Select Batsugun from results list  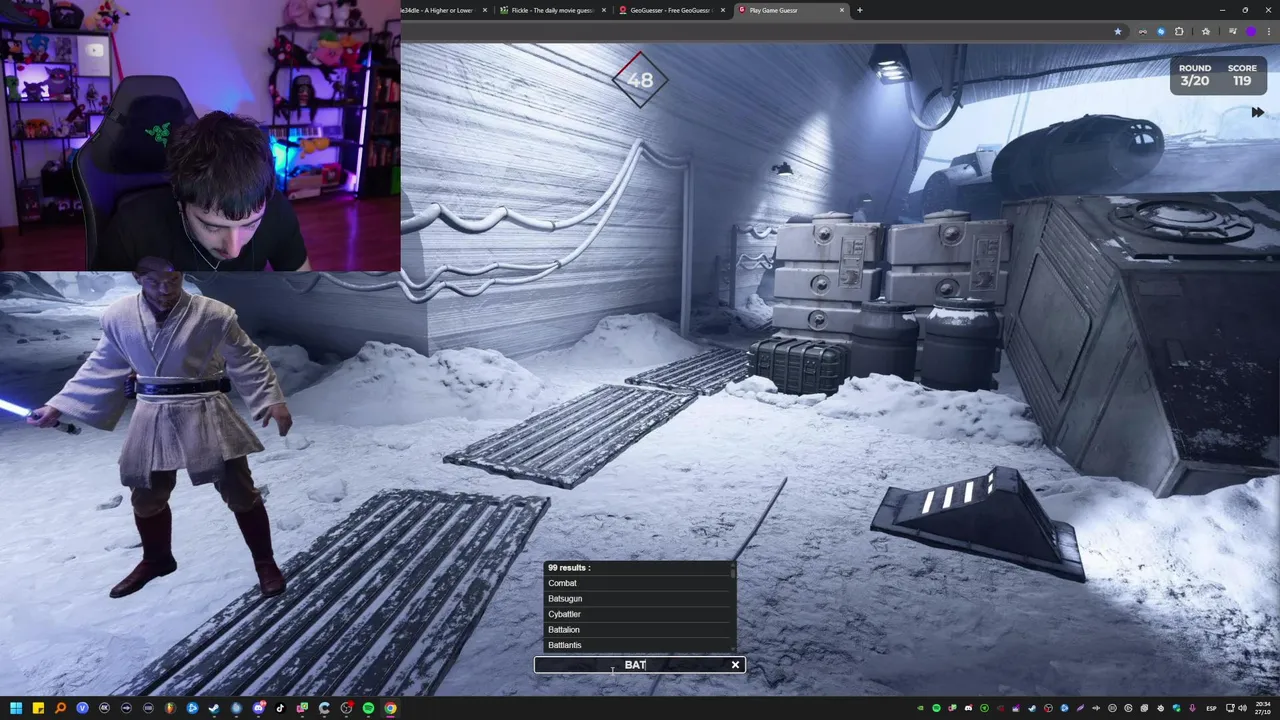[x=638, y=598]
